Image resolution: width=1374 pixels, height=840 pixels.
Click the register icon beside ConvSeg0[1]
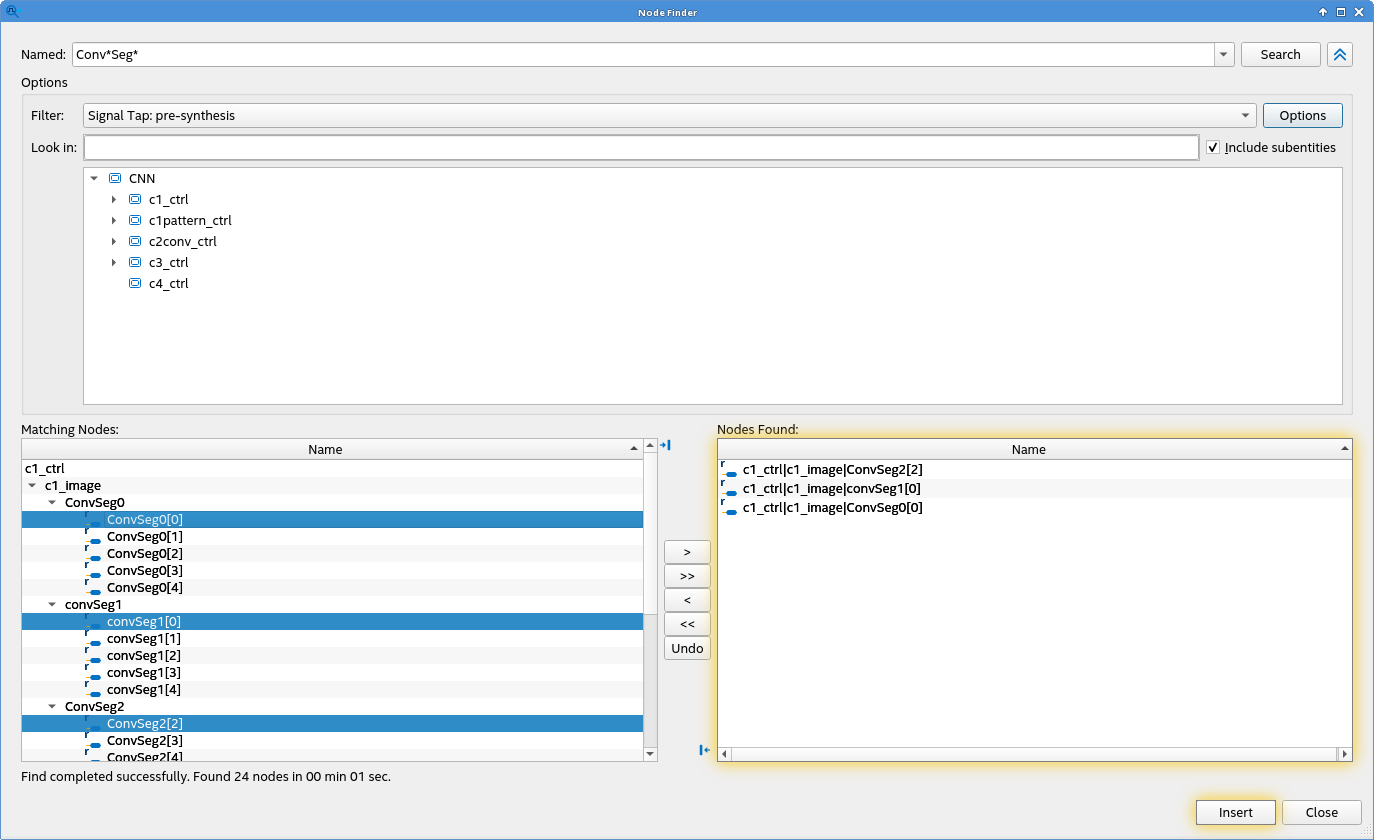tap(92, 537)
